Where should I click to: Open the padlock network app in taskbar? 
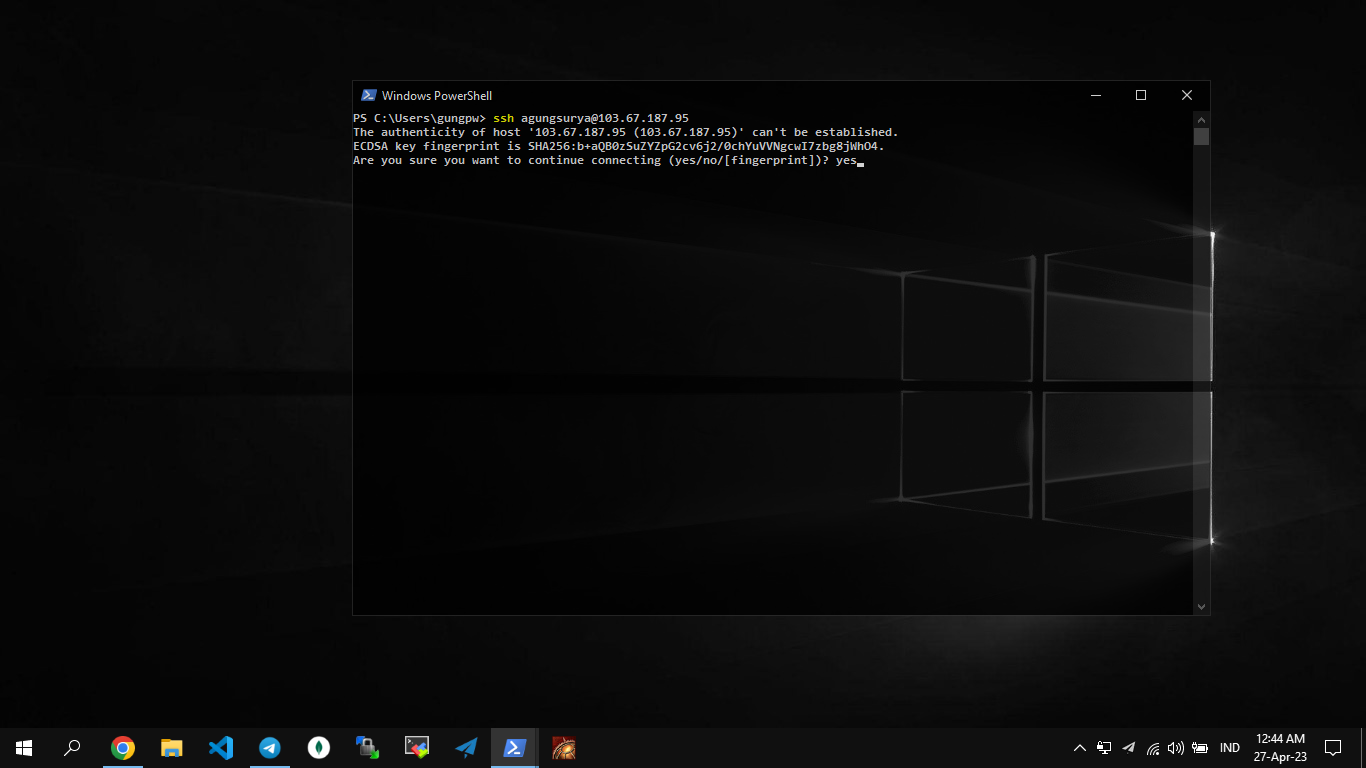point(368,747)
